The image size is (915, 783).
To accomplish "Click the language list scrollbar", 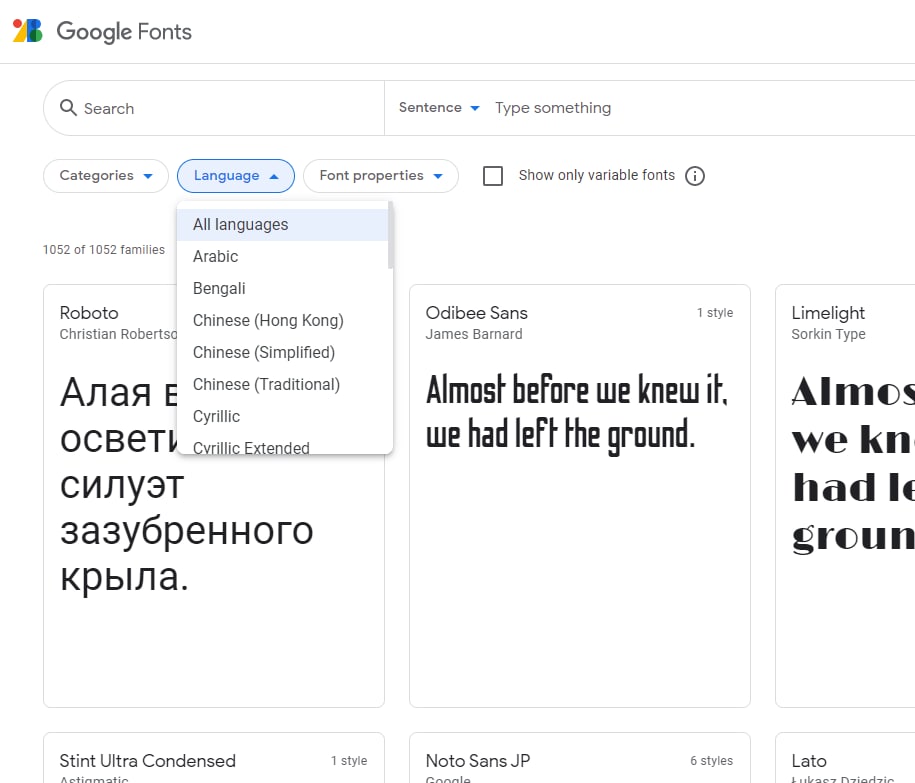I will (x=390, y=235).
